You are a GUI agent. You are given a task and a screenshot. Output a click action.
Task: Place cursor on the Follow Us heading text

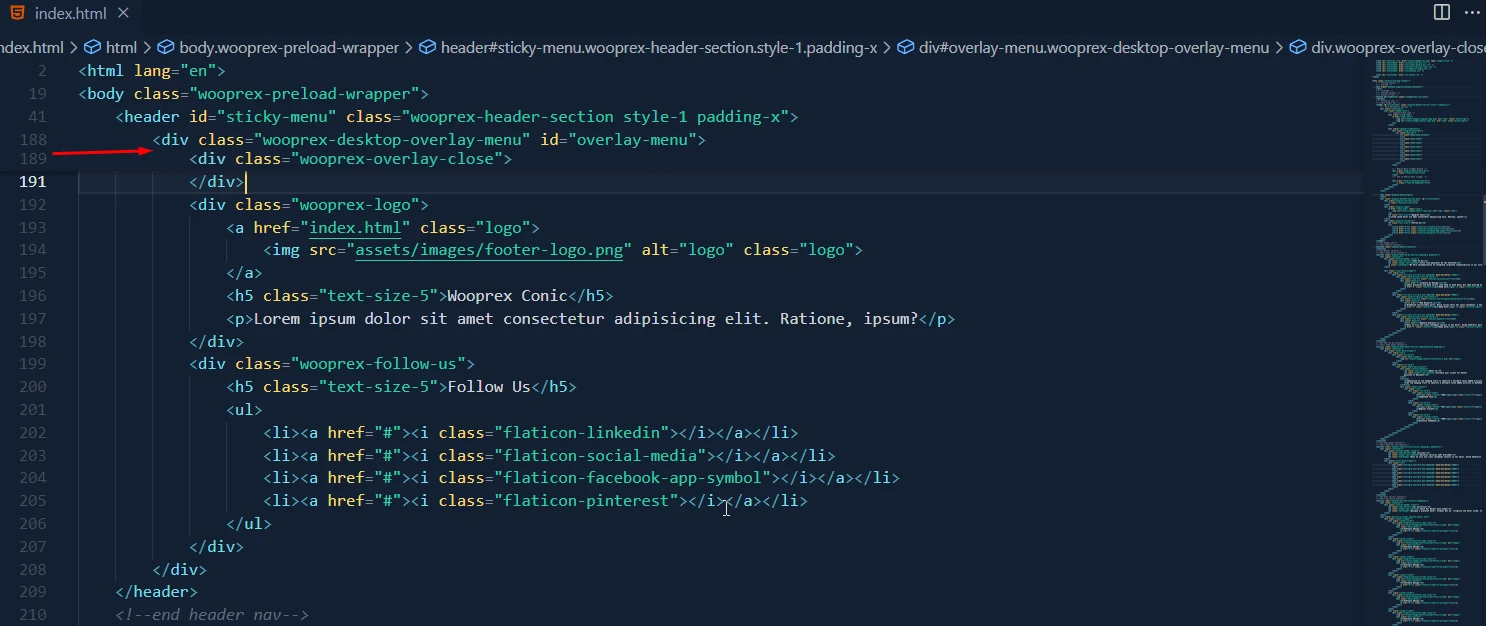coord(488,387)
